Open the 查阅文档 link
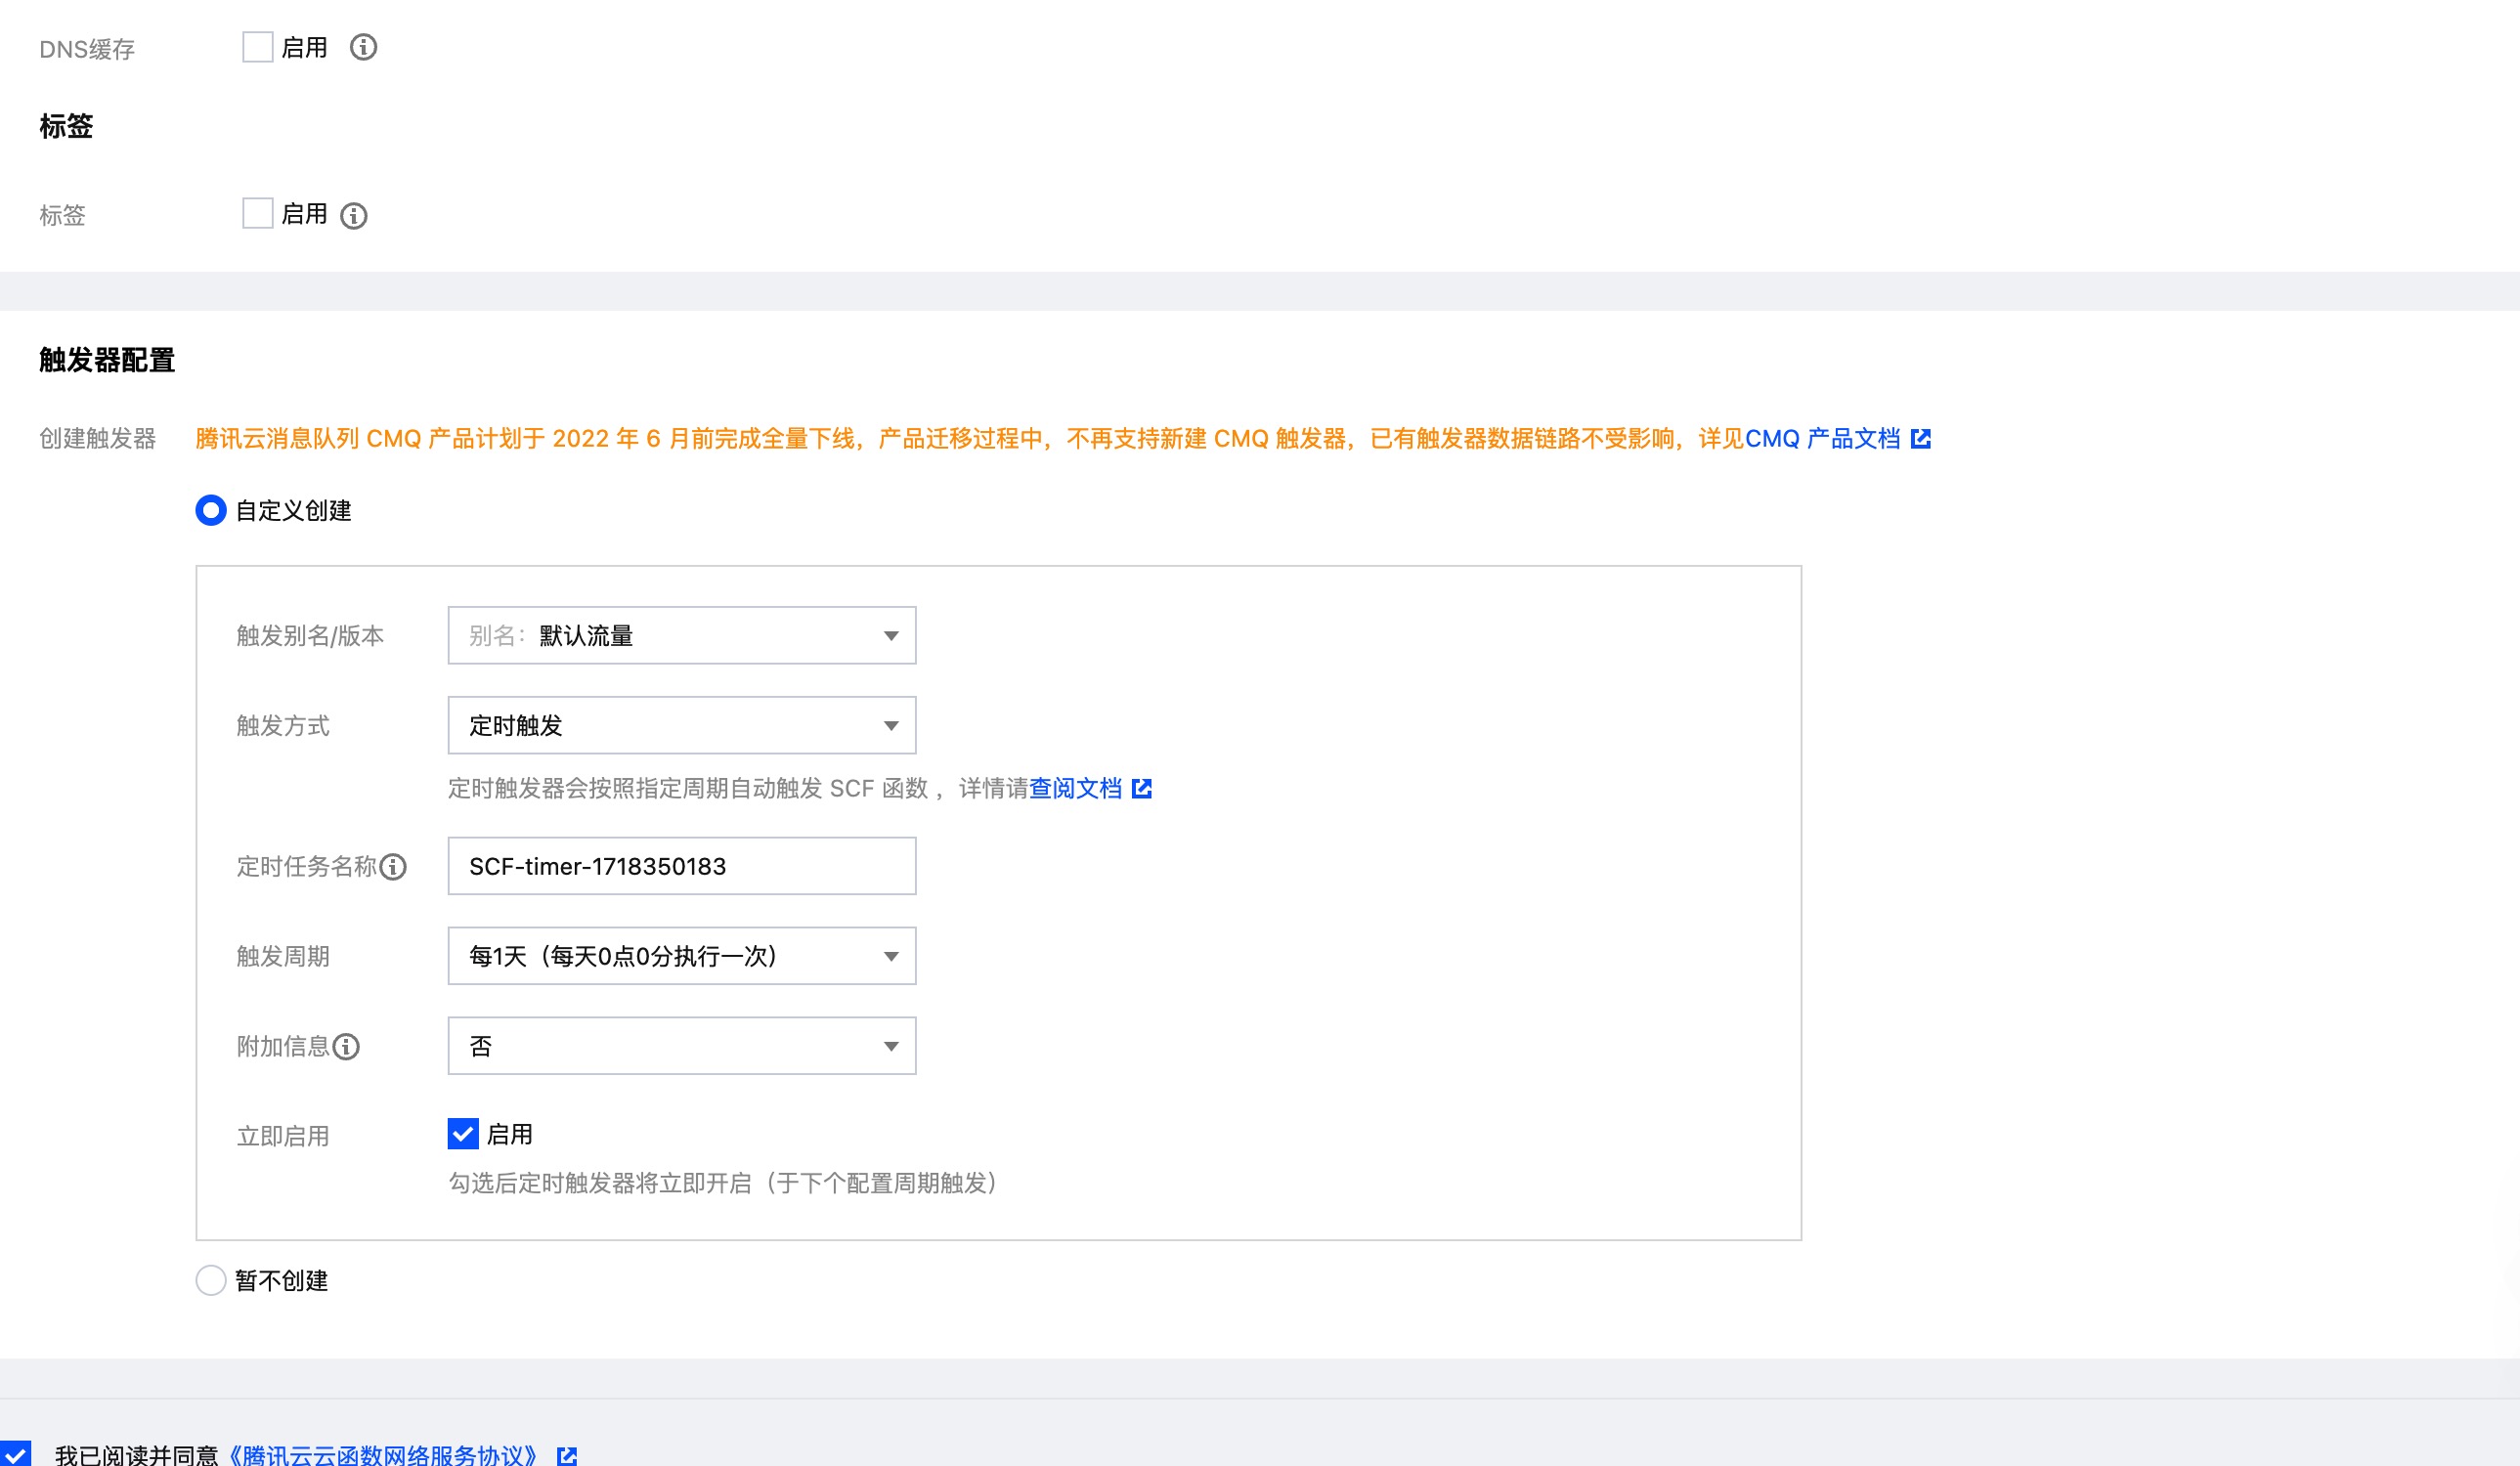This screenshot has height=1466, width=2520. pos(1075,789)
